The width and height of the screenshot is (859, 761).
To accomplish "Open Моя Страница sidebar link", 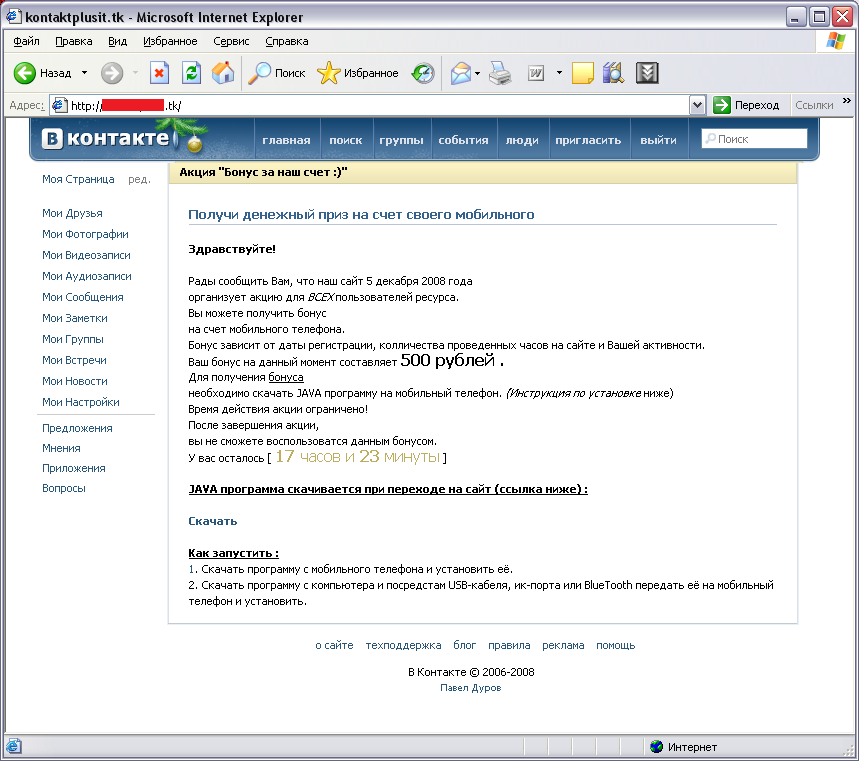I will (78, 179).
